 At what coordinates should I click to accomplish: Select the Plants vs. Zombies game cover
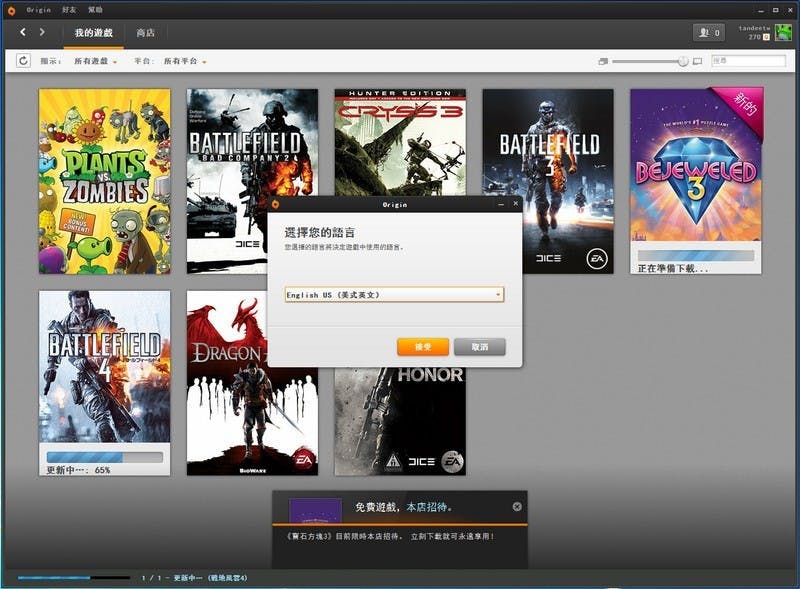click(104, 181)
